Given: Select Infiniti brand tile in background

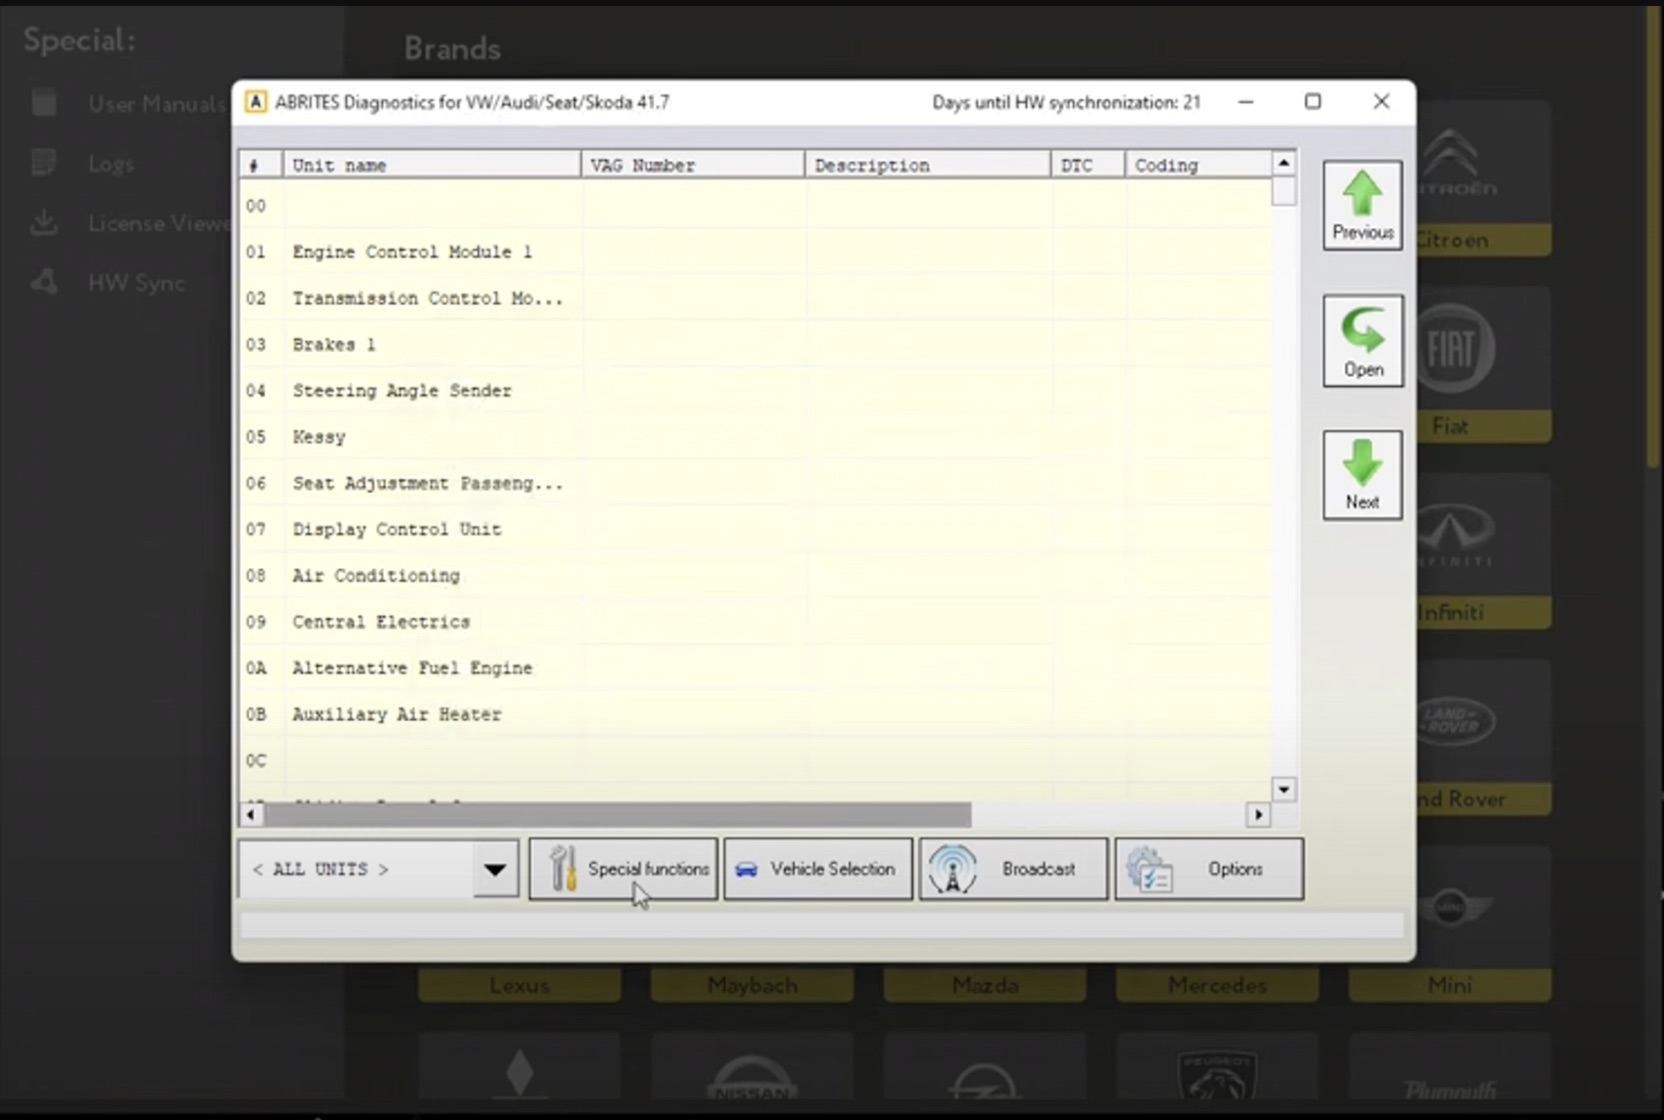Looking at the screenshot, I should pyautogui.click(x=1484, y=551).
